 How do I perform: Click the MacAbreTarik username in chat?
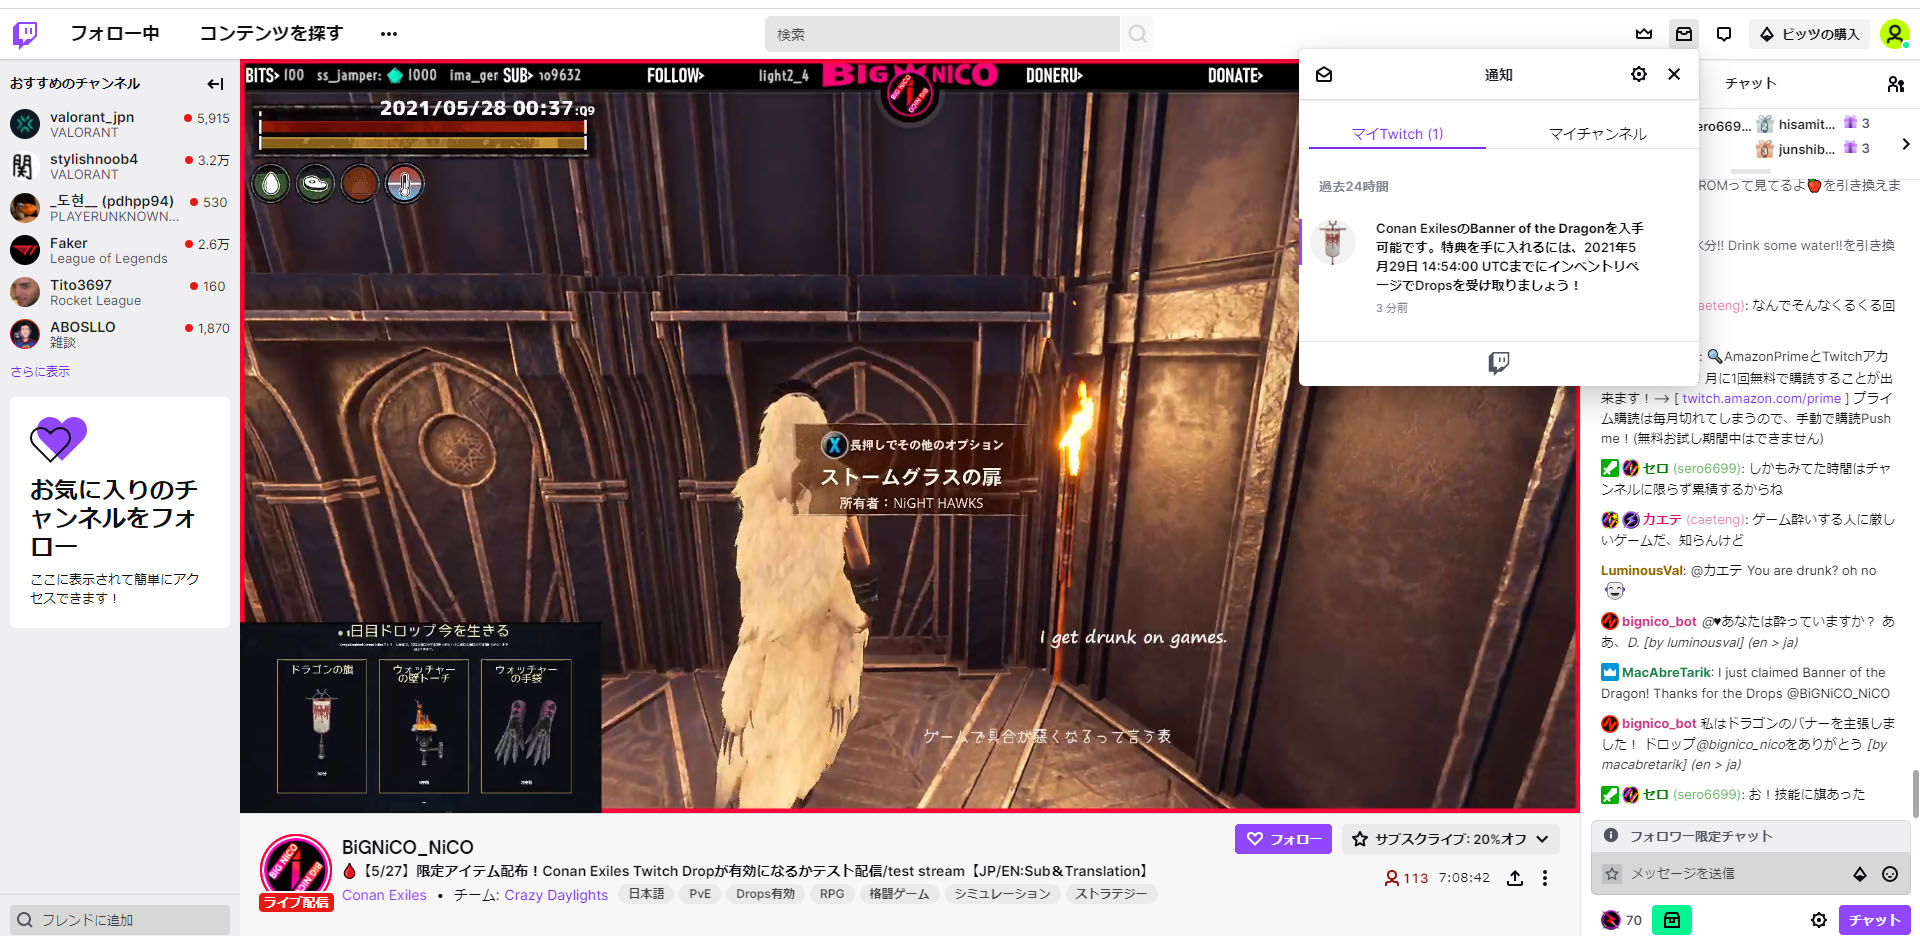[1667, 673]
